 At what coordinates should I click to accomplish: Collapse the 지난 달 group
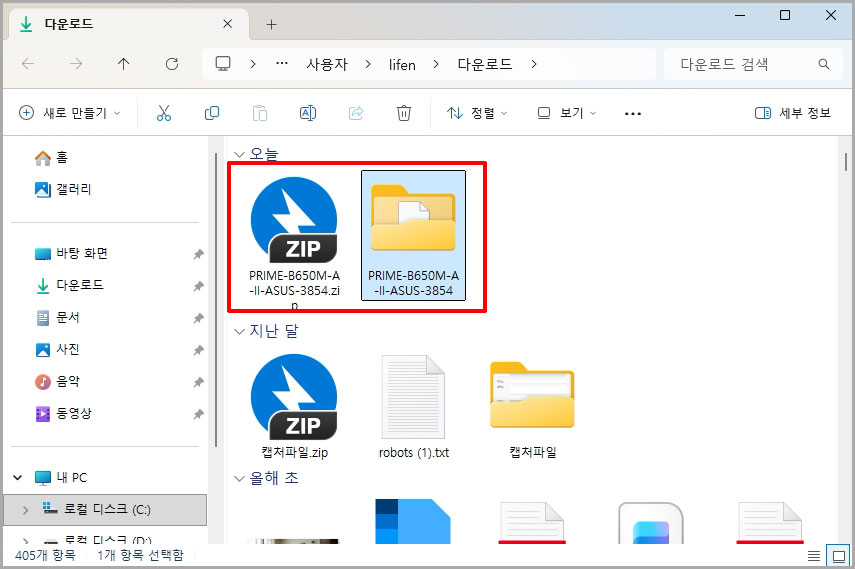pos(239,331)
